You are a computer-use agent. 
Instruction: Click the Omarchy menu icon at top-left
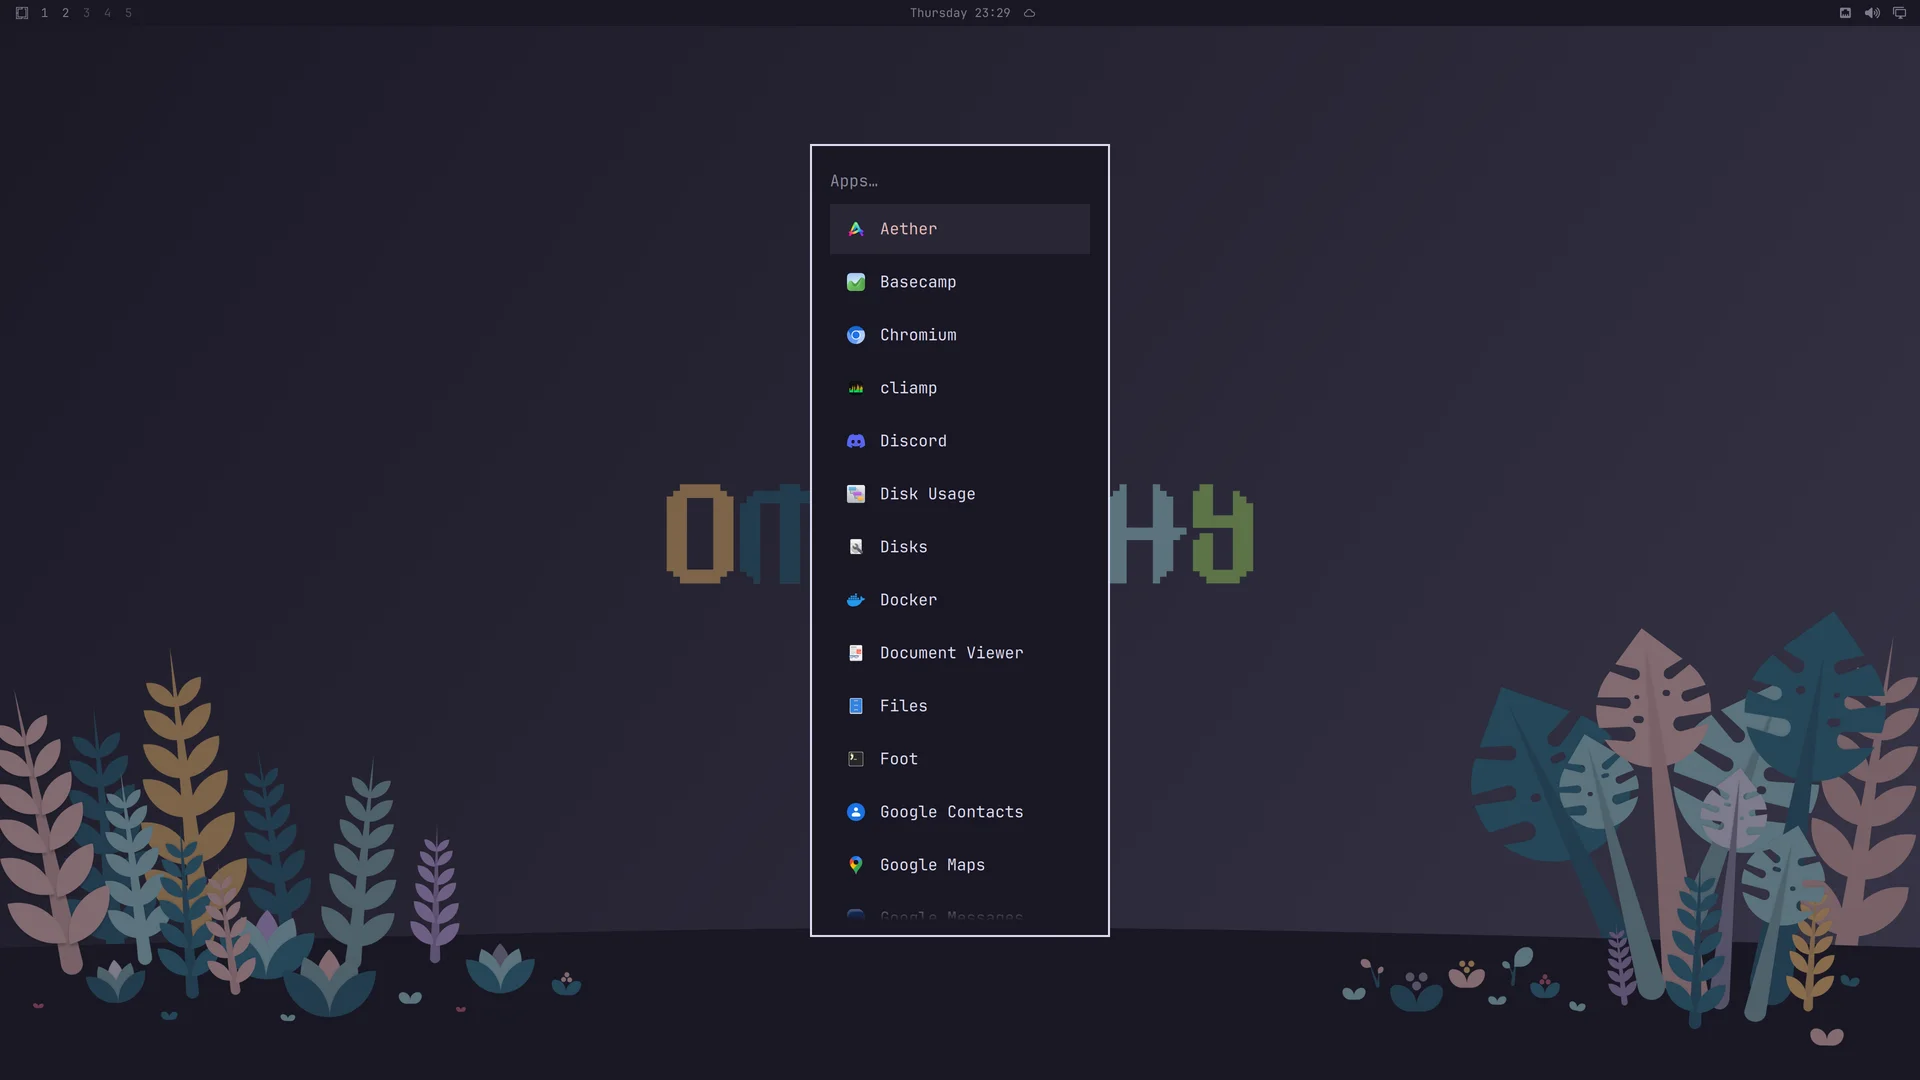point(21,13)
